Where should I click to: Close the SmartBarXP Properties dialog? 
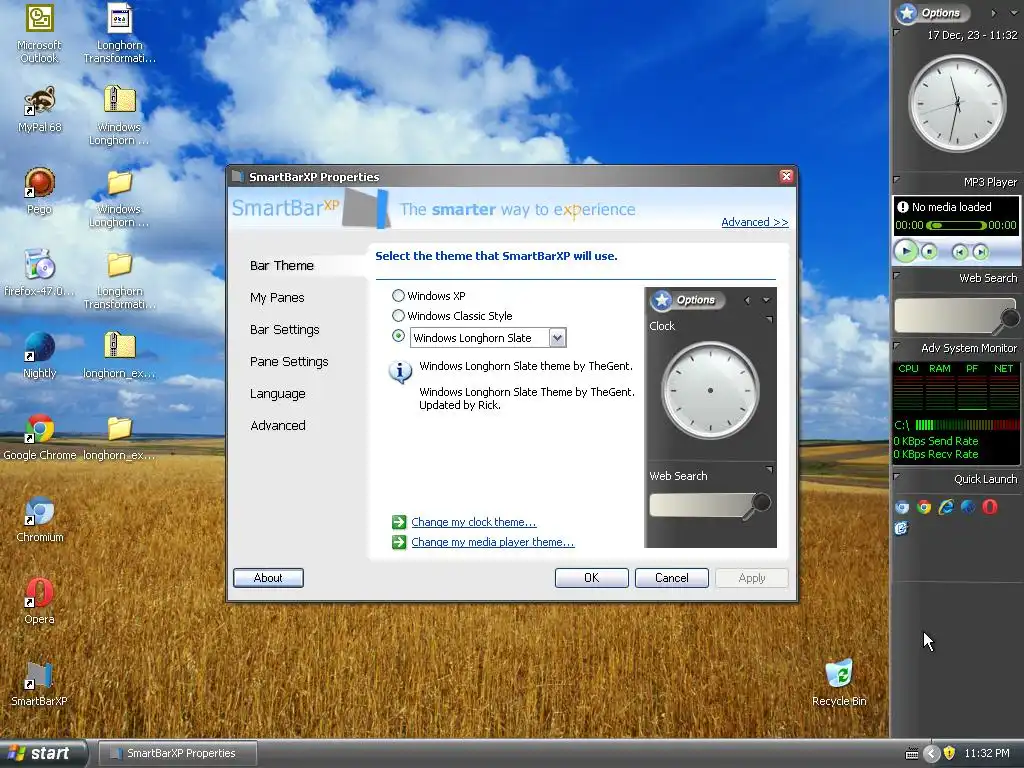(786, 176)
